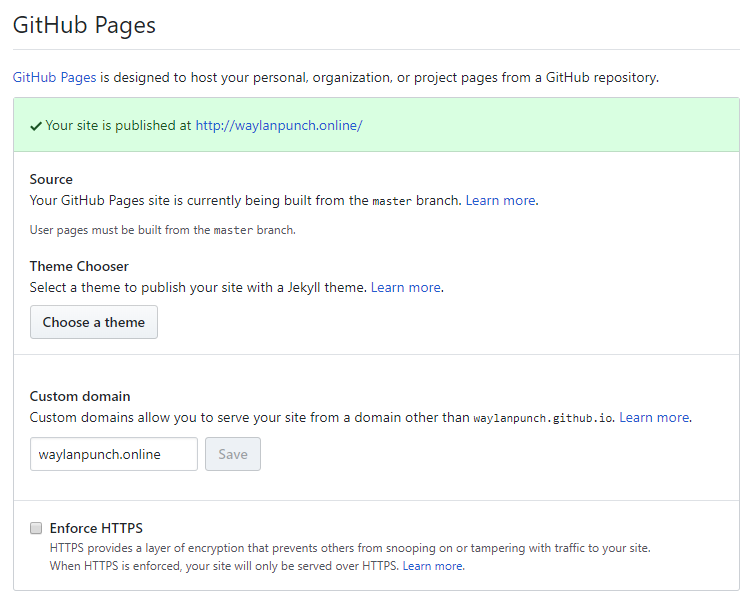
Task: Click the Custom domain heading
Action: (80, 396)
